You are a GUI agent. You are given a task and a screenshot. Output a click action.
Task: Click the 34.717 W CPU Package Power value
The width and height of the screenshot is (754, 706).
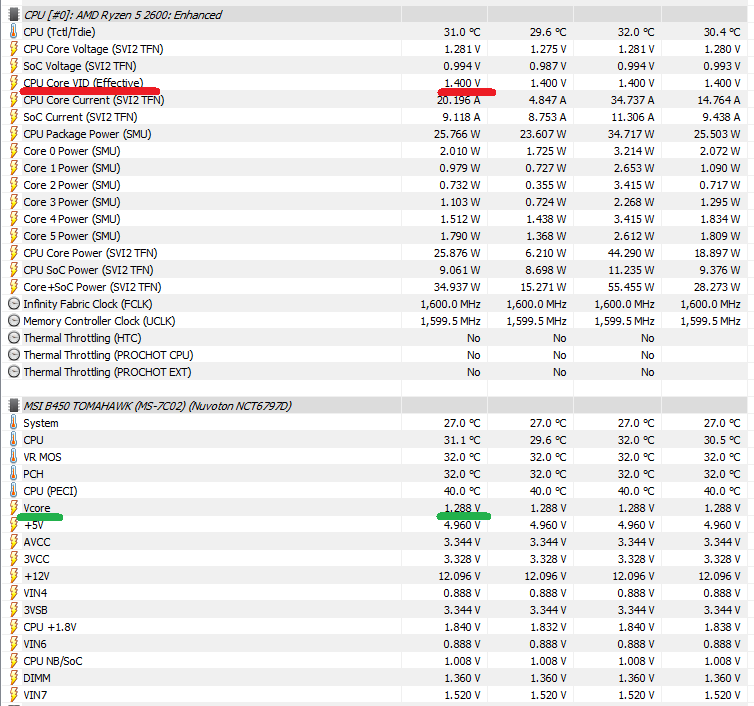631,134
